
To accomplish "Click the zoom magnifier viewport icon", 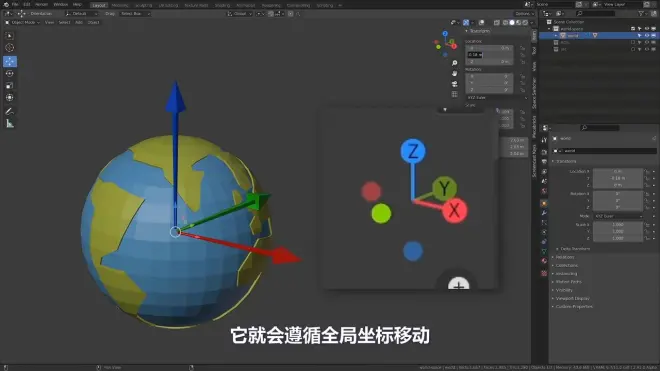I will [455, 63].
